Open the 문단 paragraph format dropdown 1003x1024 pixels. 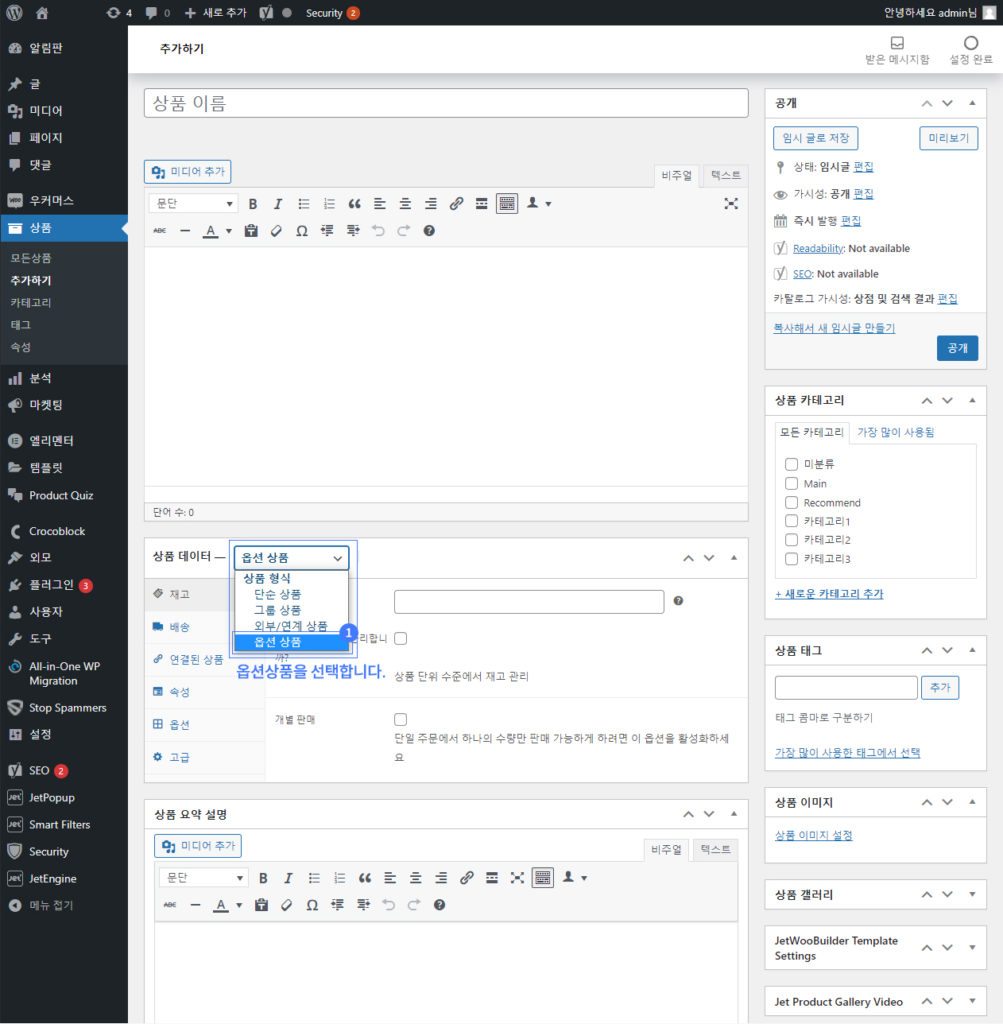tap(193, 204)
